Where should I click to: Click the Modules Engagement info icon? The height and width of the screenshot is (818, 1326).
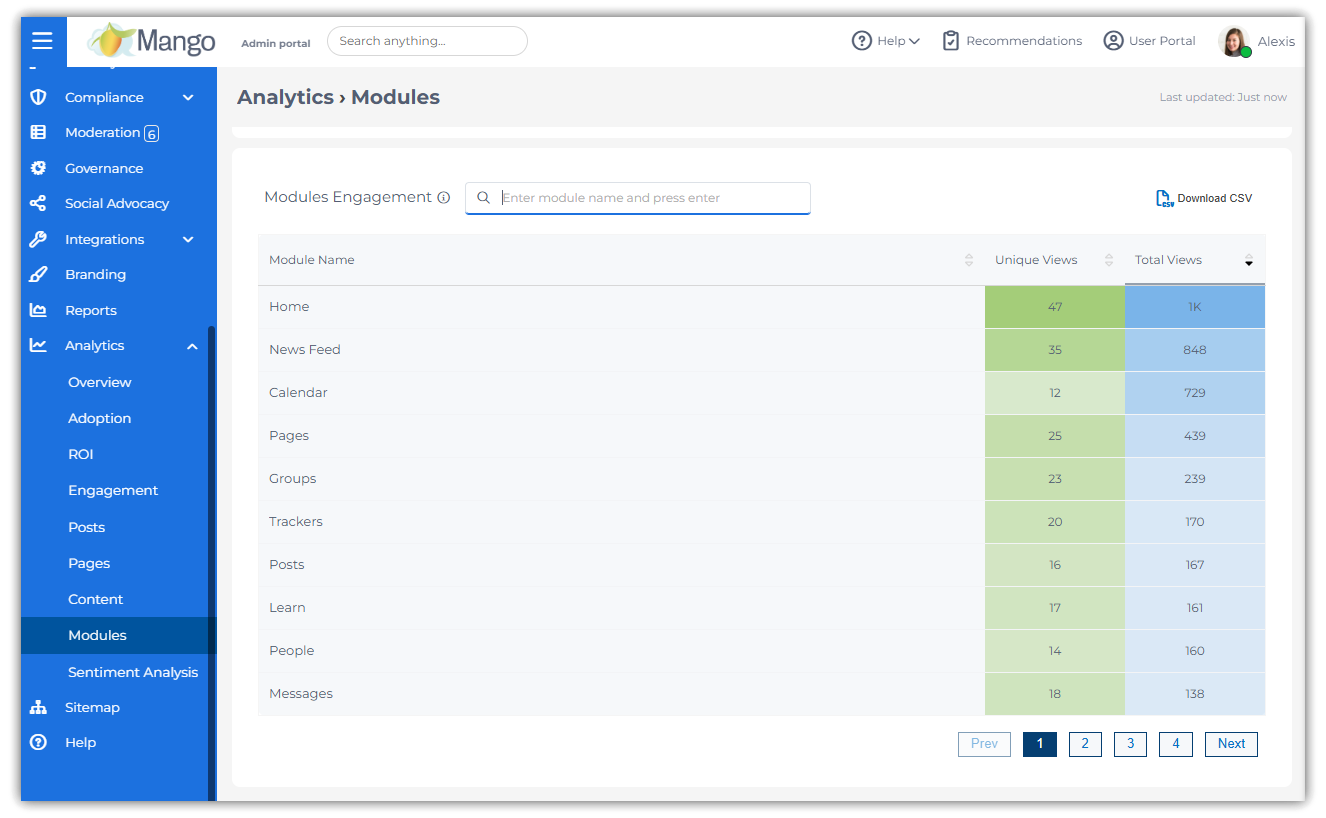click(444, 198)
